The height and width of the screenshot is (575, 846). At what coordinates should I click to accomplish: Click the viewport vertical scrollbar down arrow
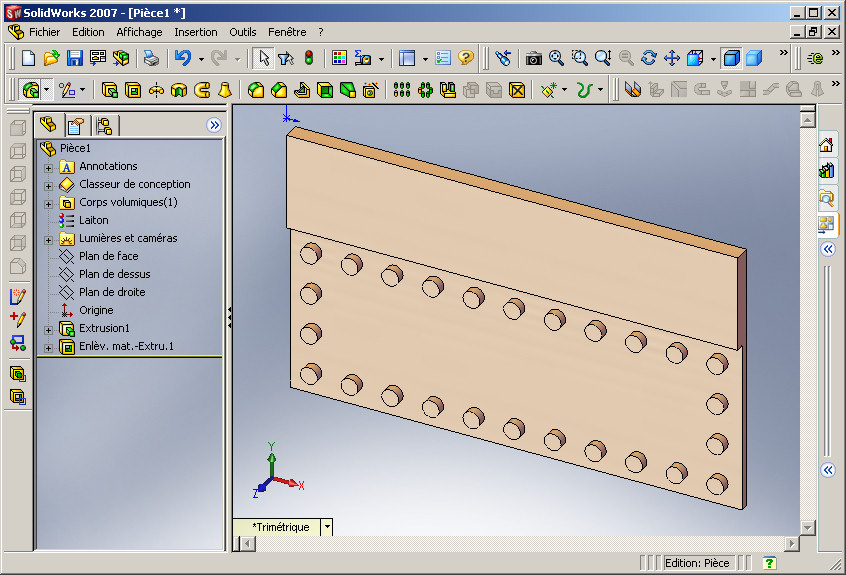point(808,528)
